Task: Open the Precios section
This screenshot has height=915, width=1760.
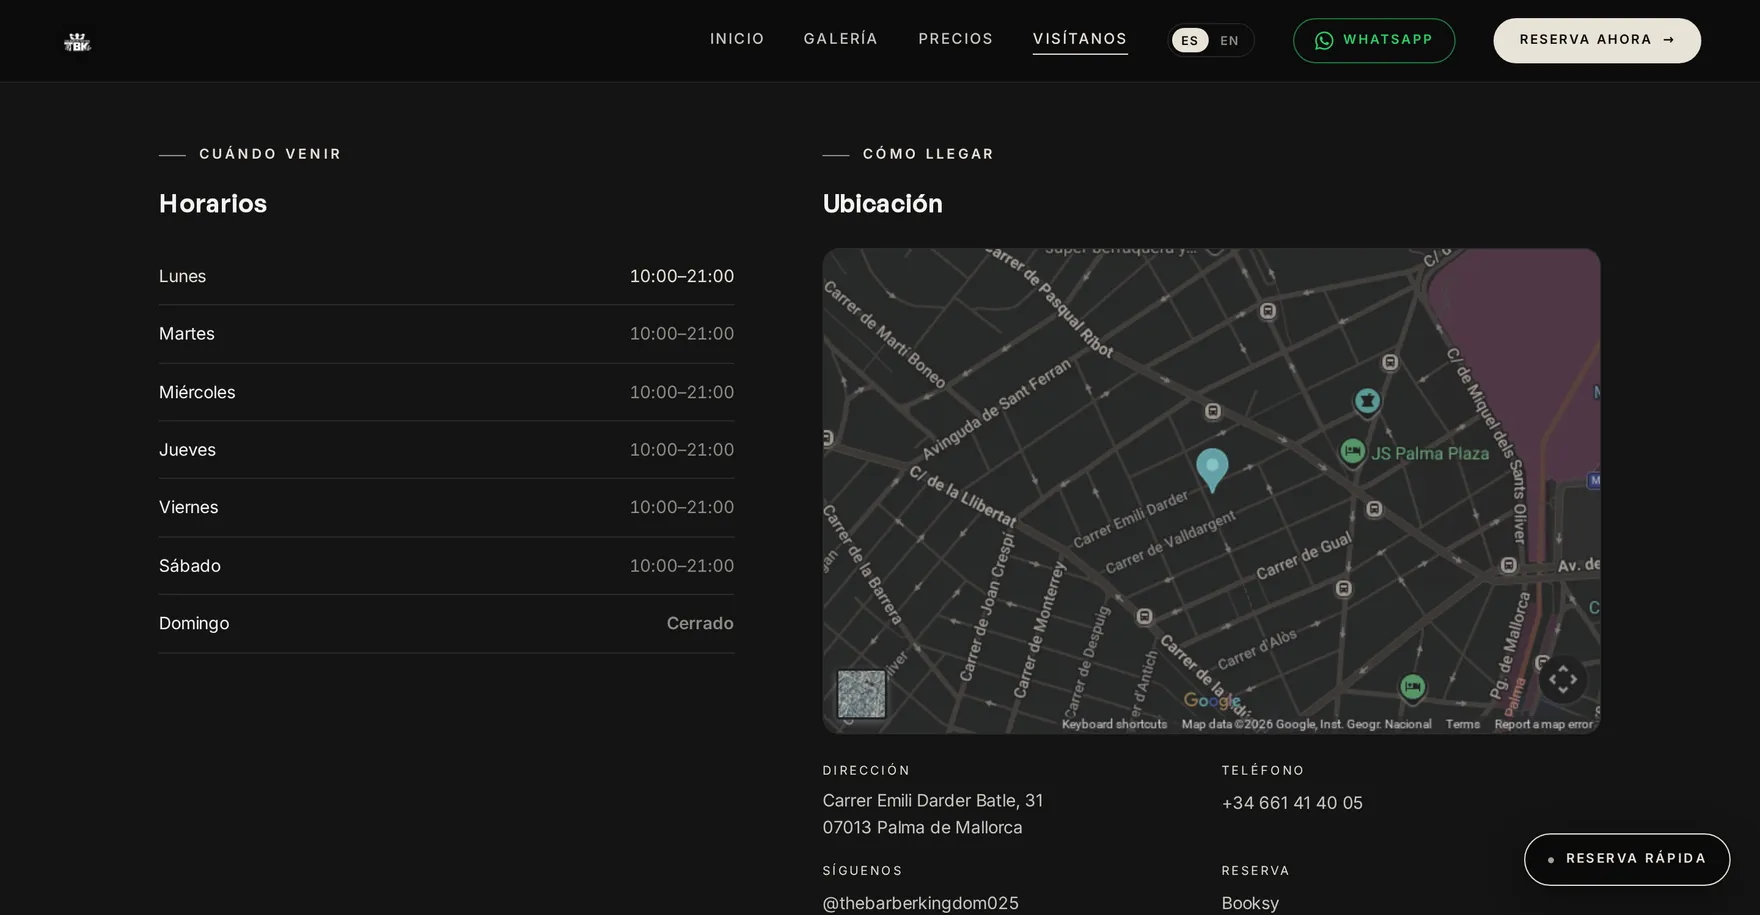Action: coord(955,39)
